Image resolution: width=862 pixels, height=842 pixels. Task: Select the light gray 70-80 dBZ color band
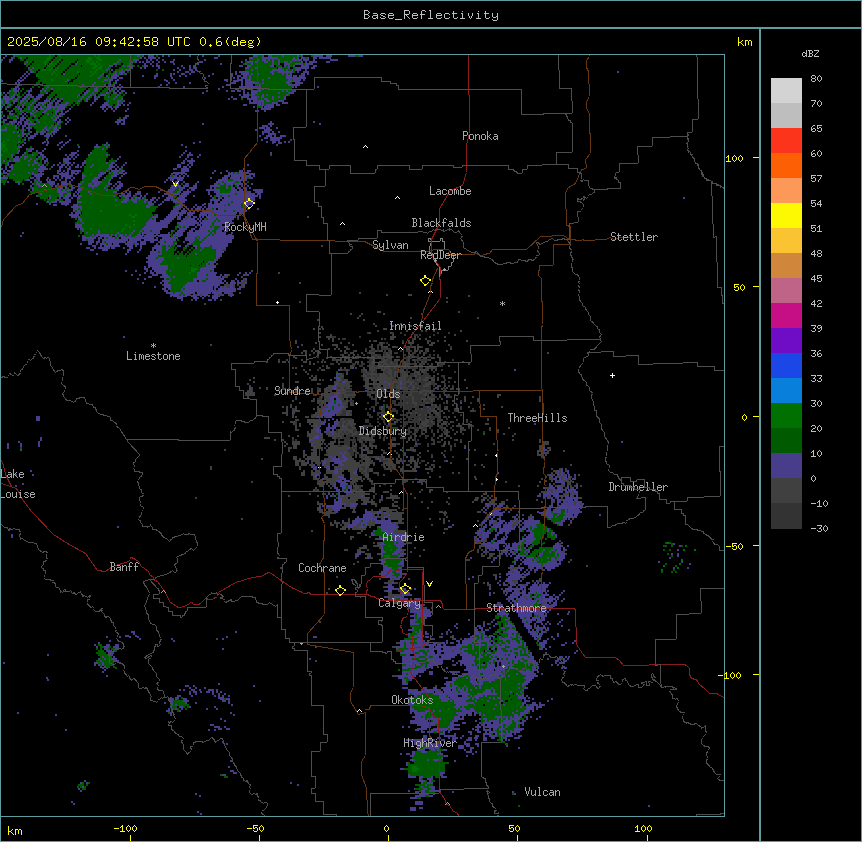tap(786, 91)
